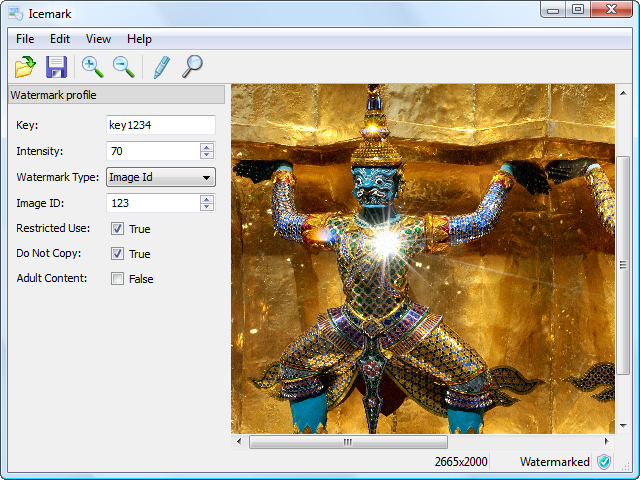Click the scroll up arrow
The height and width of the screenshot is (480, 640).
pyautogui.click(x=623, y=93)
